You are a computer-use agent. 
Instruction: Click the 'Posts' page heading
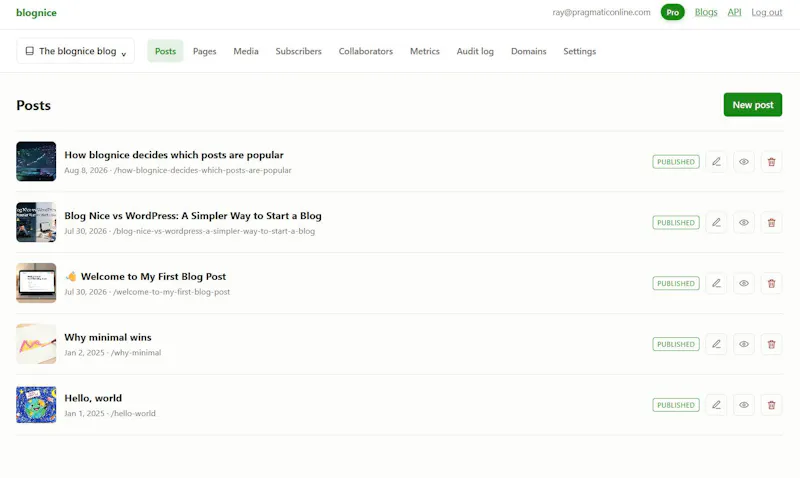pos(34,105)
